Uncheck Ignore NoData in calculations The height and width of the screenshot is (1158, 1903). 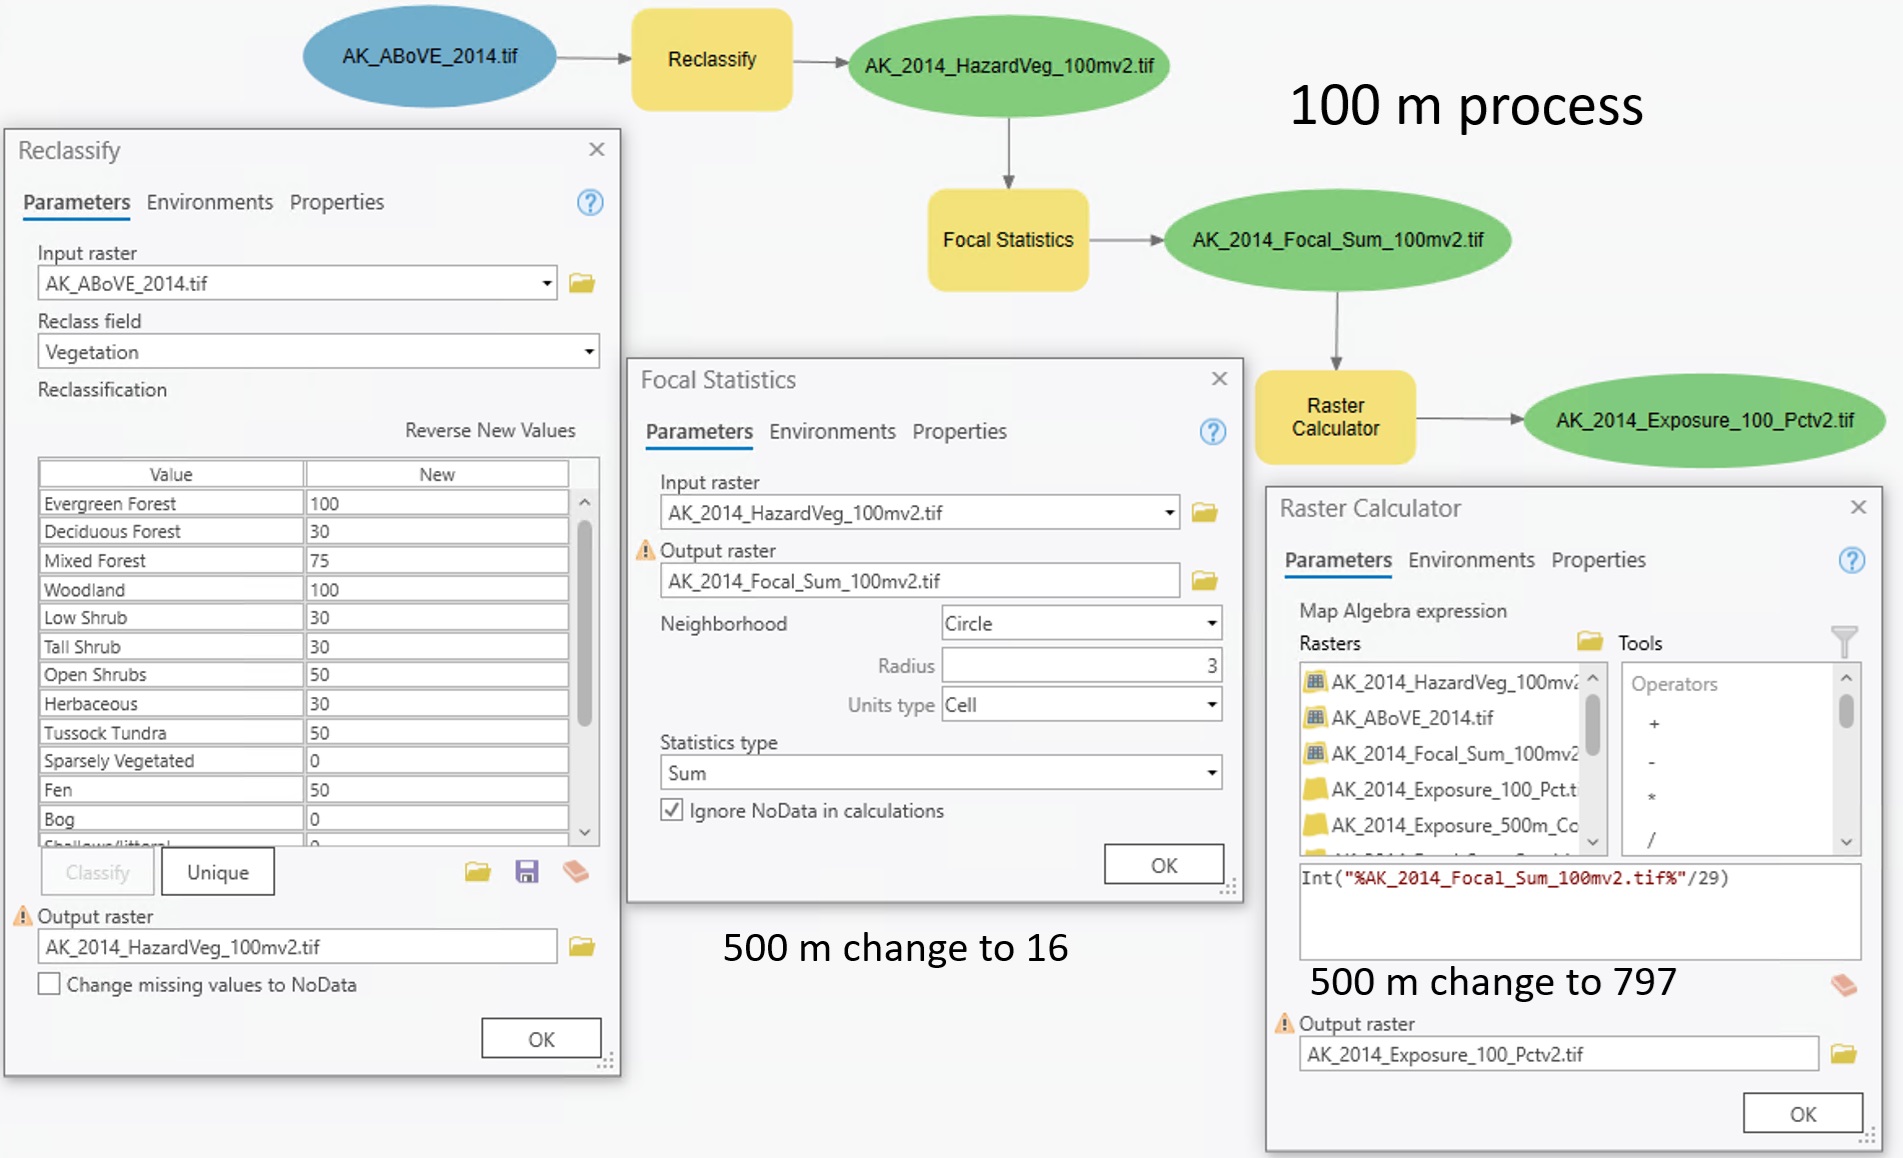[672, 810]
